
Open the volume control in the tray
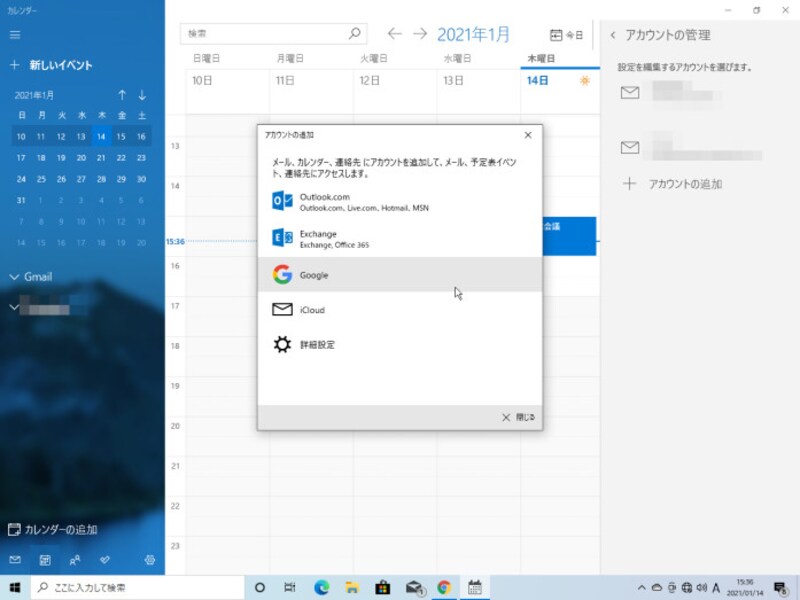click(703, 588)
